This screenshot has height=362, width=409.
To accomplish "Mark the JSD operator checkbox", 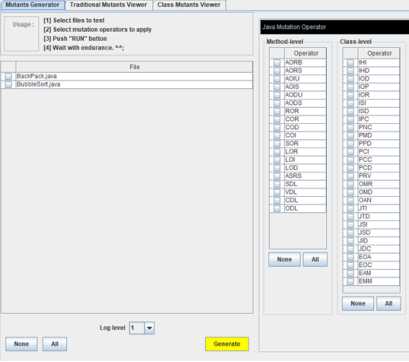I will (x=350, y=232).
